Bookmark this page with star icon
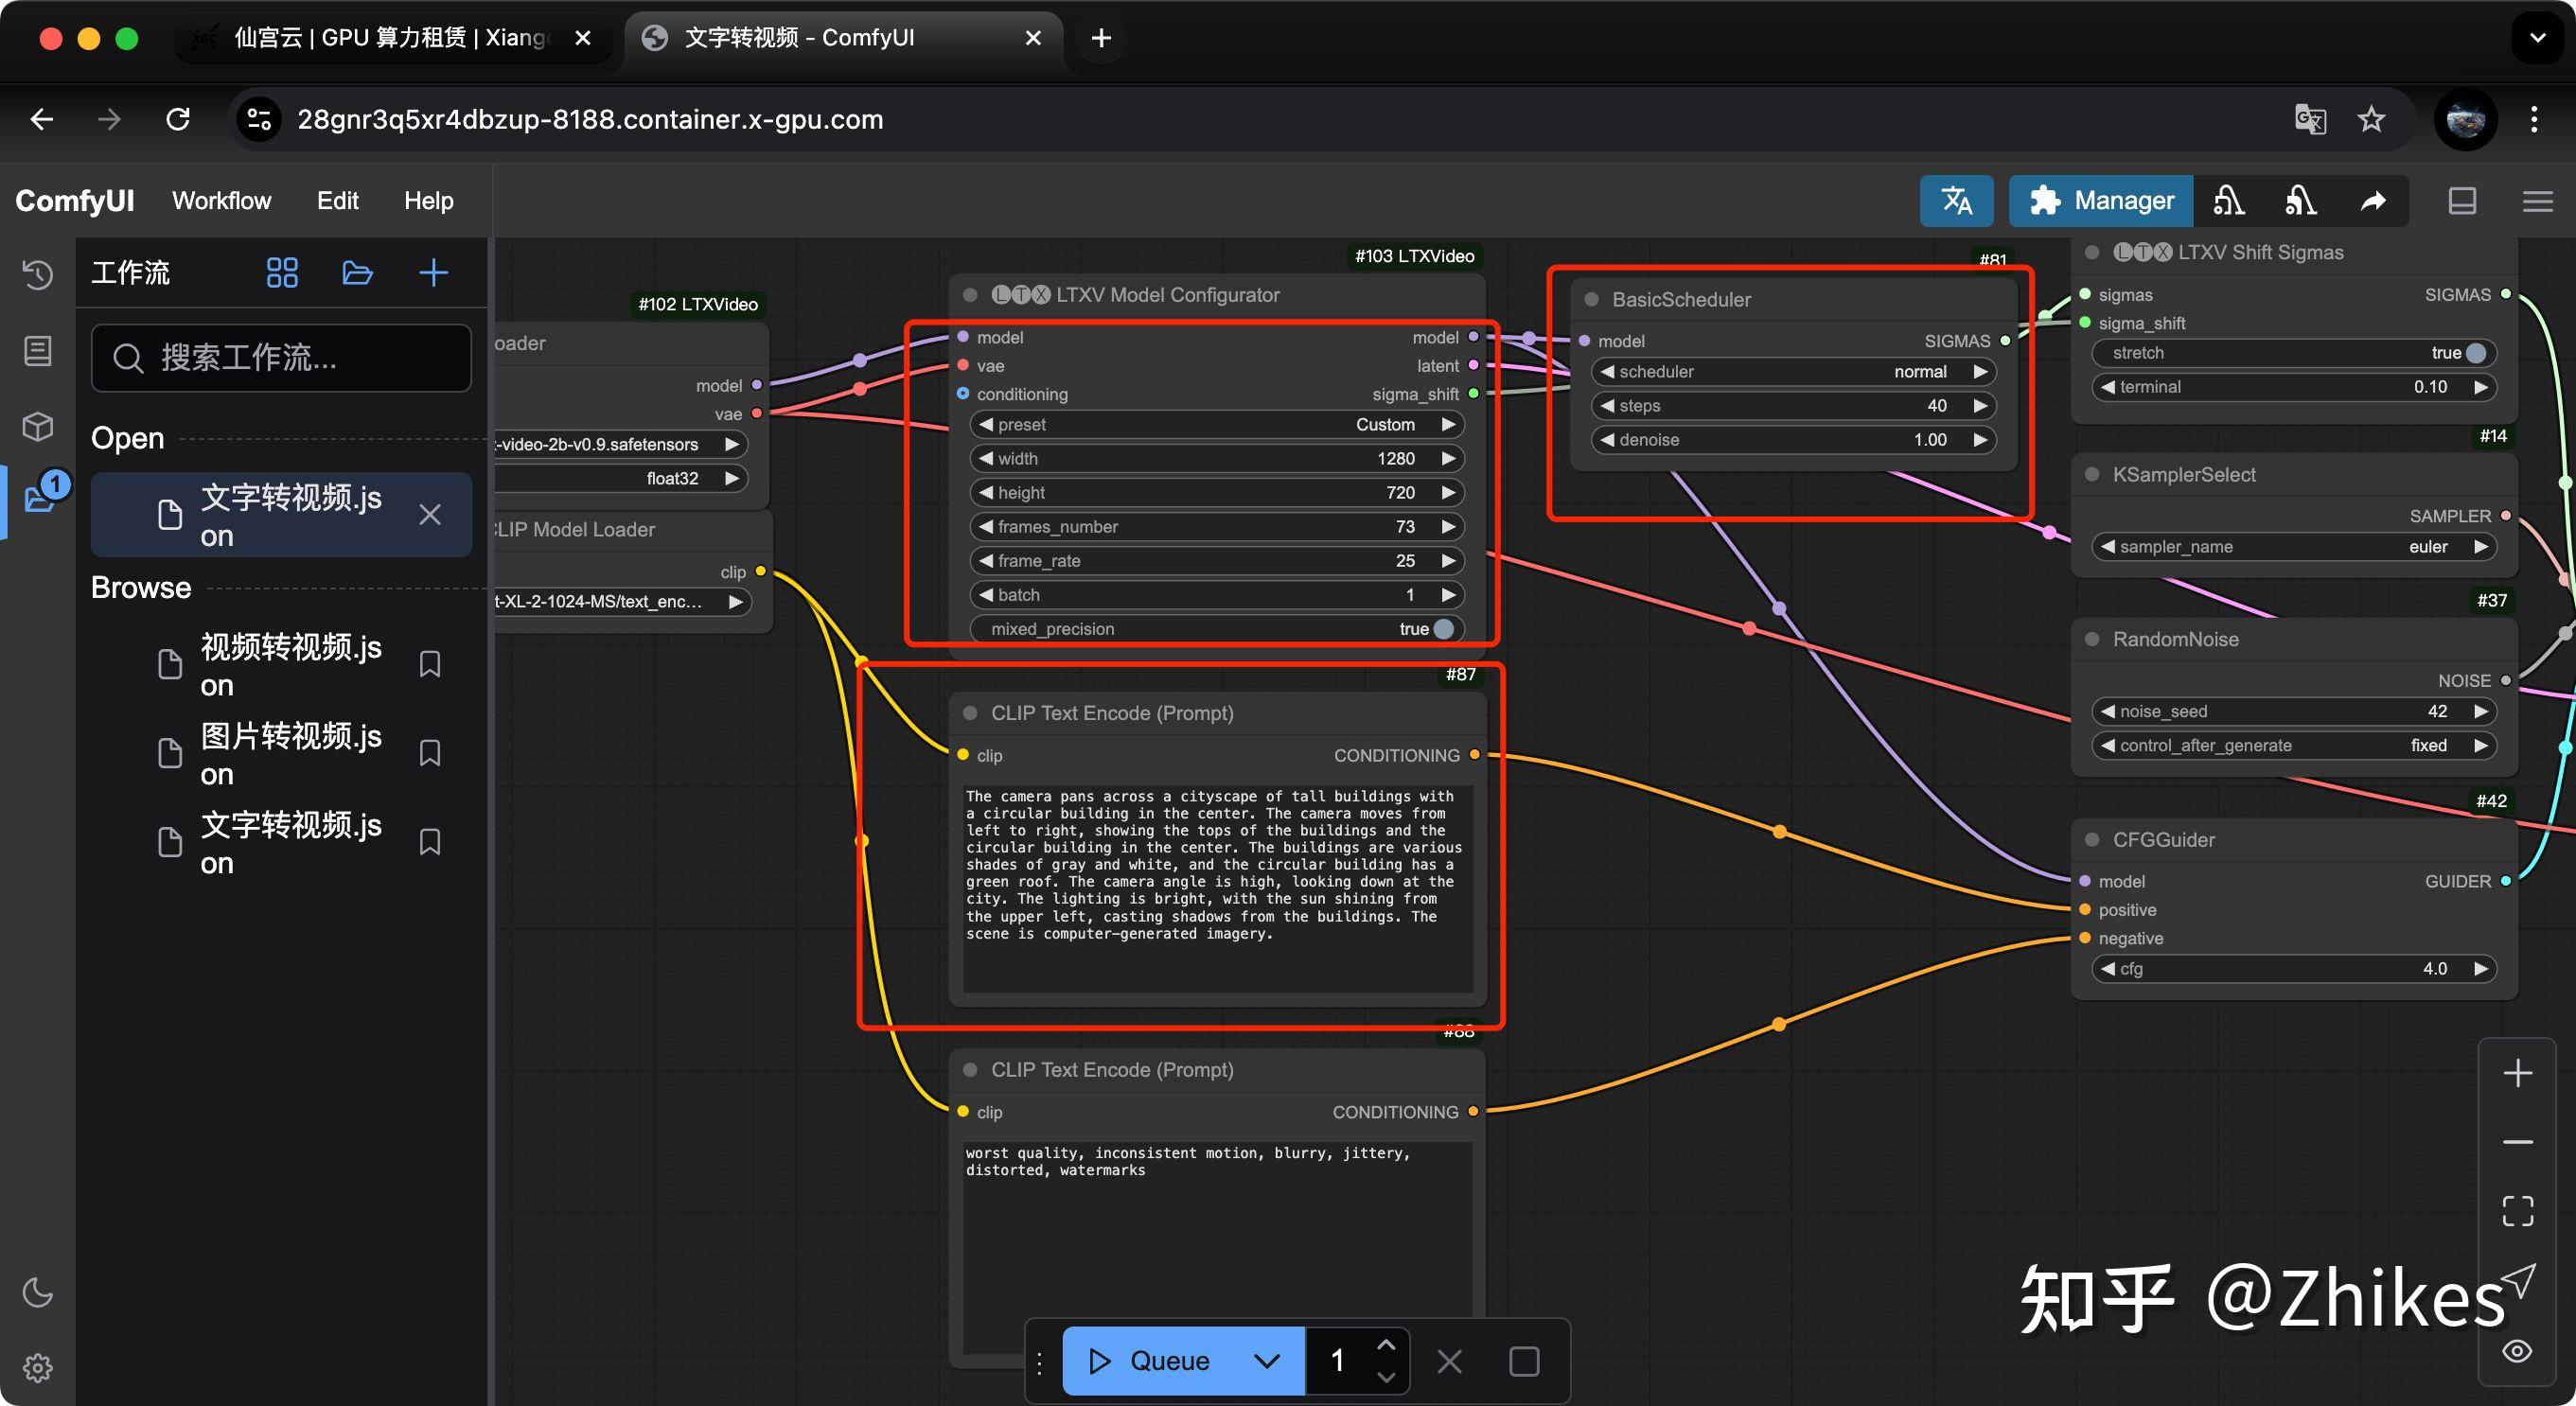Image resolution: width=2576 pixels, height=1406 pixels. click(2371, 119)
